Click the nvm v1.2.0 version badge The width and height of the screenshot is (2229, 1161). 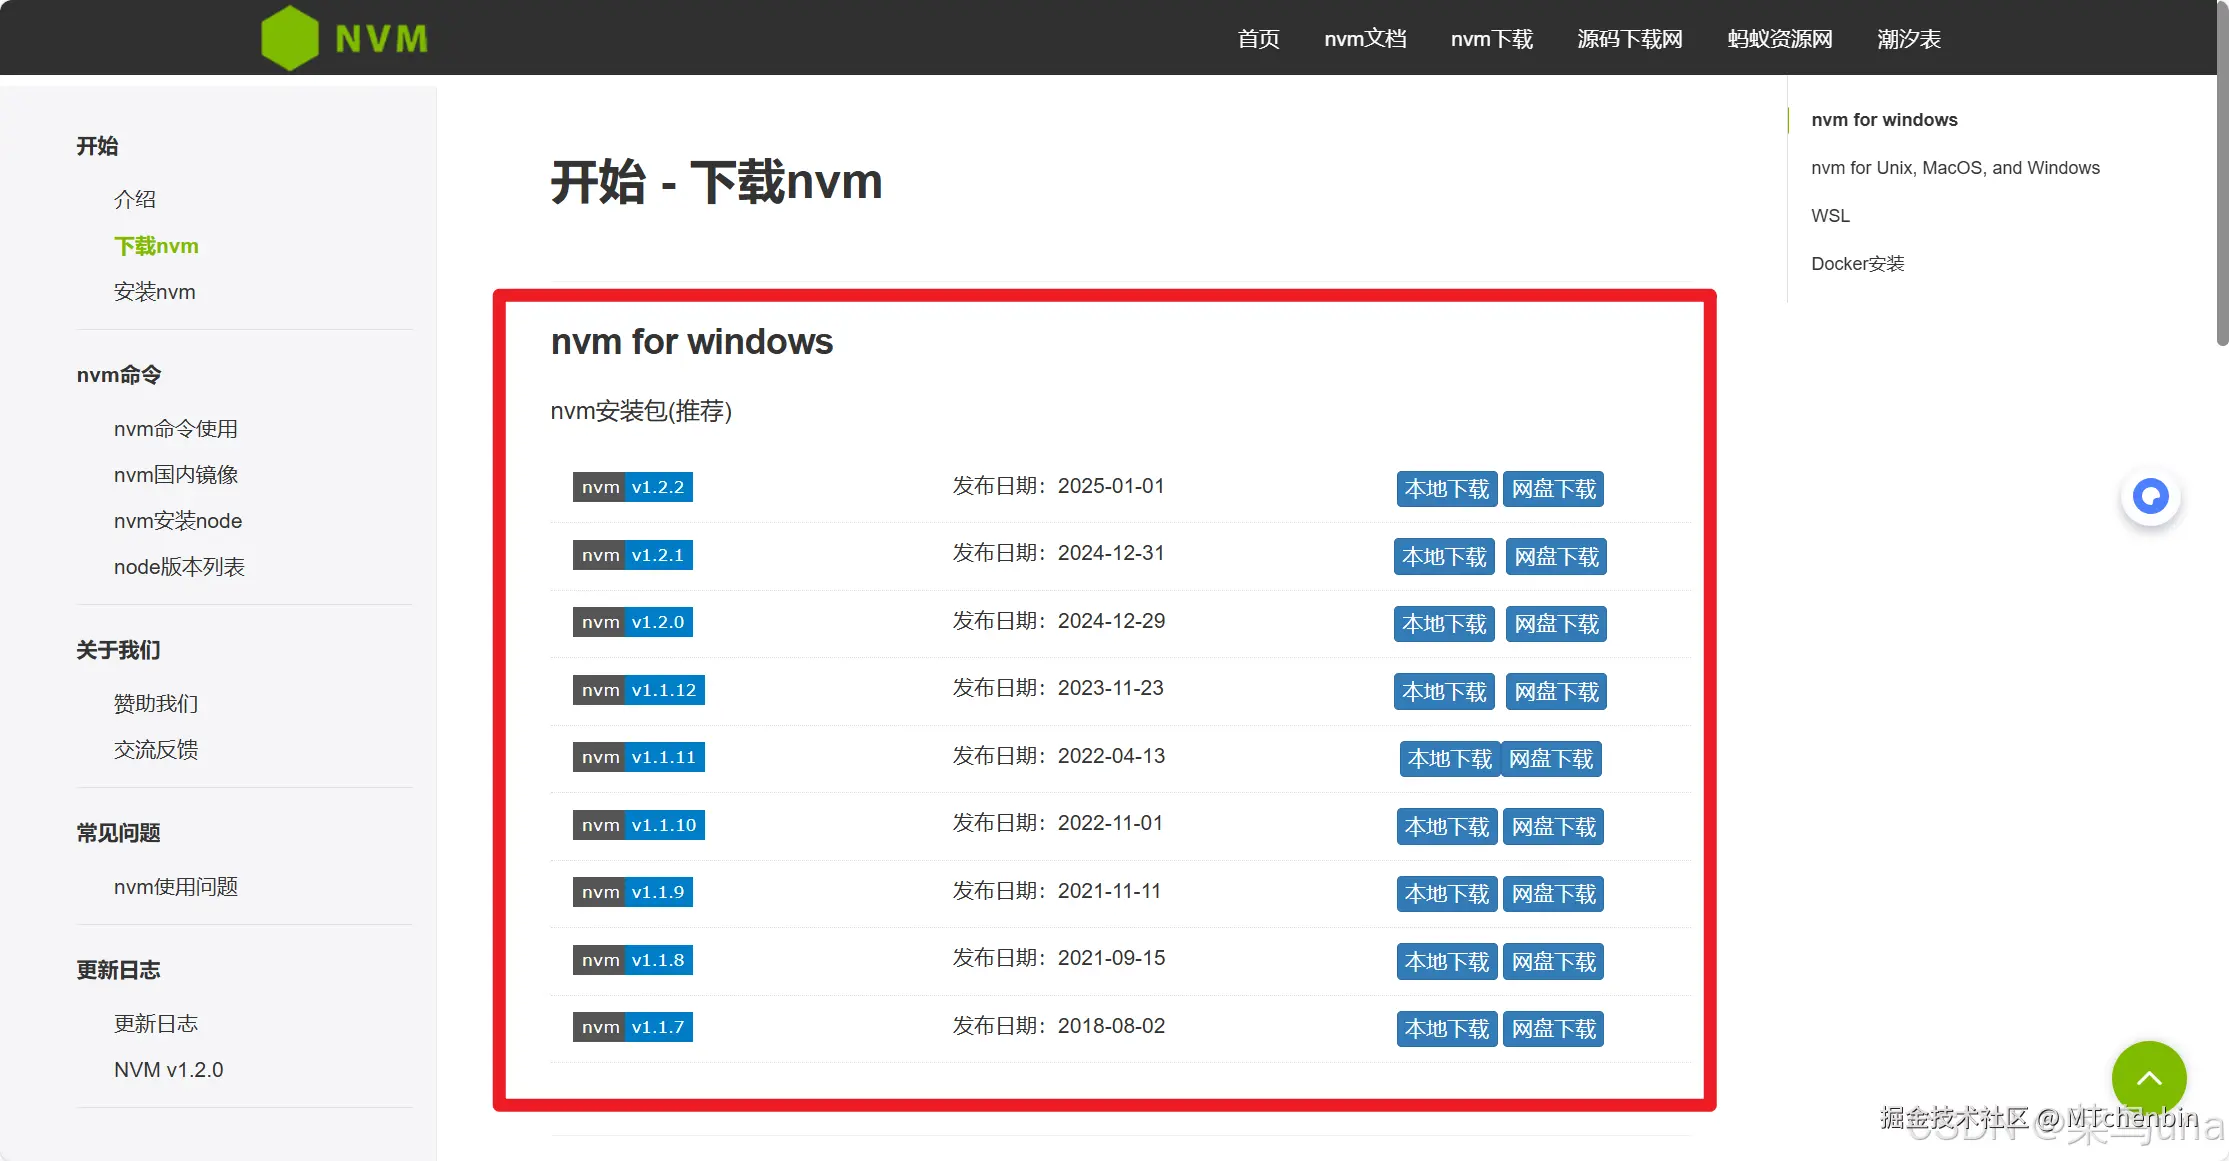632,622
